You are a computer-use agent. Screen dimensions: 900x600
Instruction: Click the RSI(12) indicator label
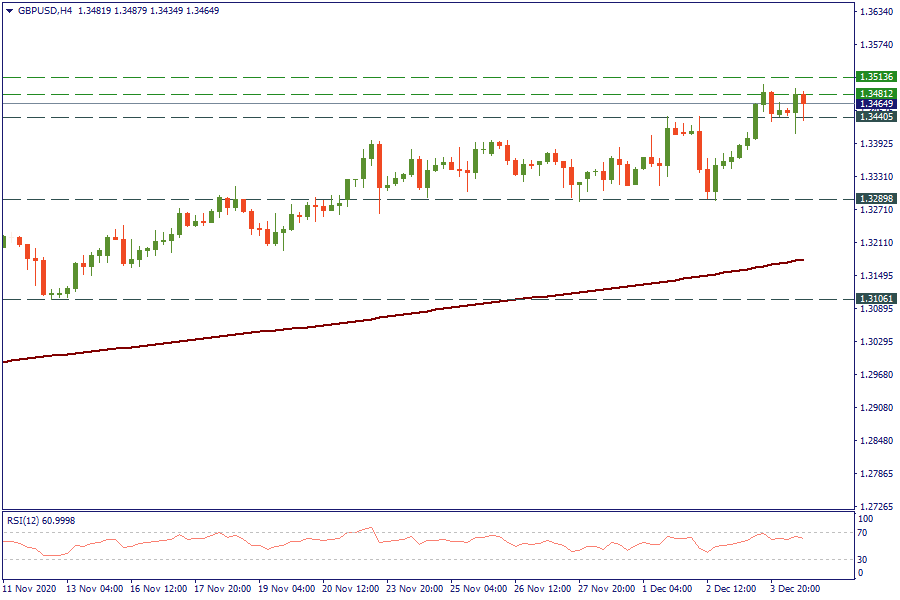click(x=40, y=520)
